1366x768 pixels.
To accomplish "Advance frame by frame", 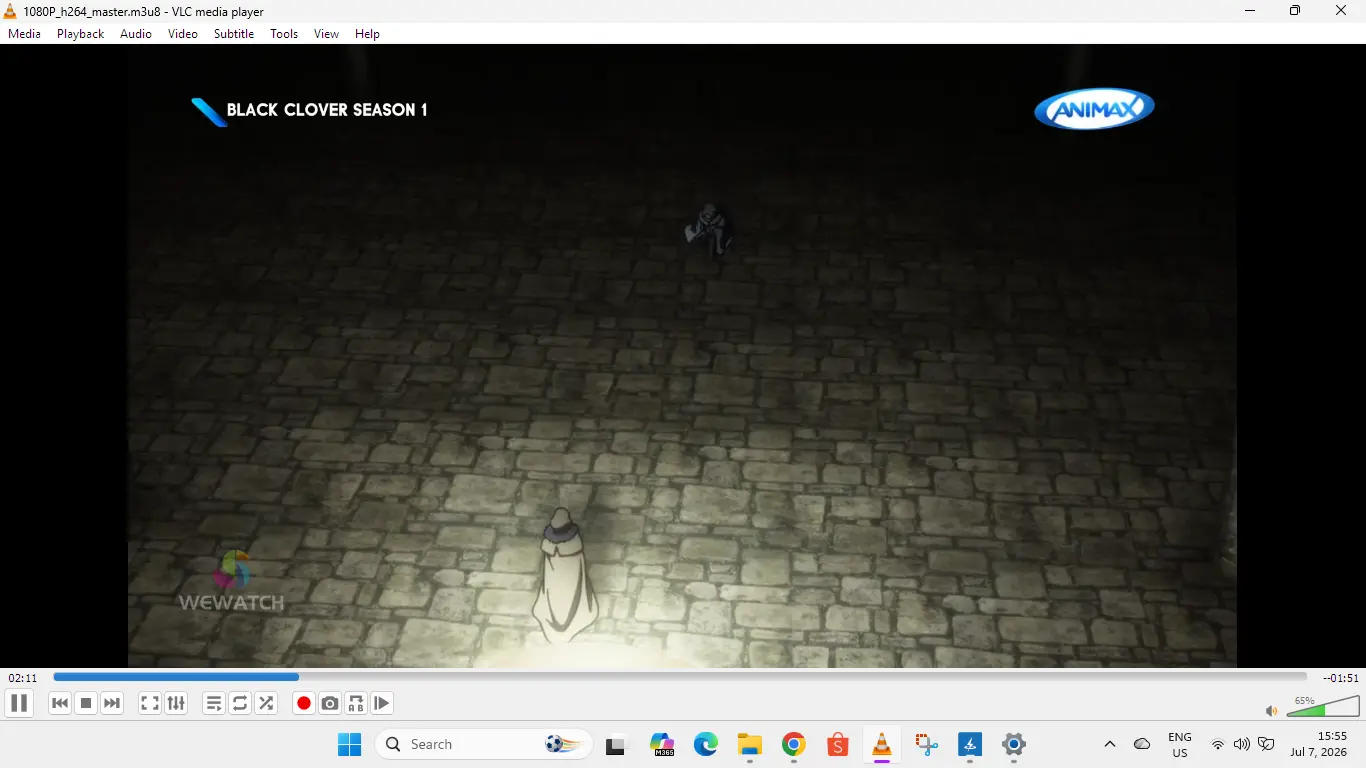I will pos(382,703).
